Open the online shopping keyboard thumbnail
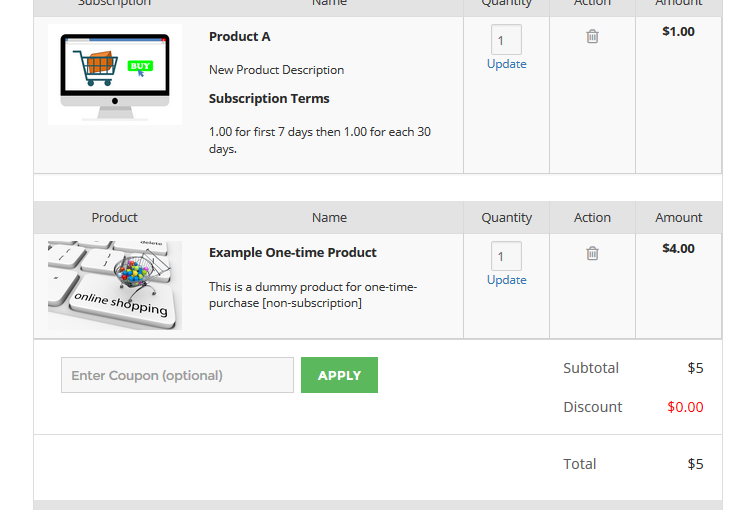Image resolution: width=756 pixels, height=510 pixels. 115,285
